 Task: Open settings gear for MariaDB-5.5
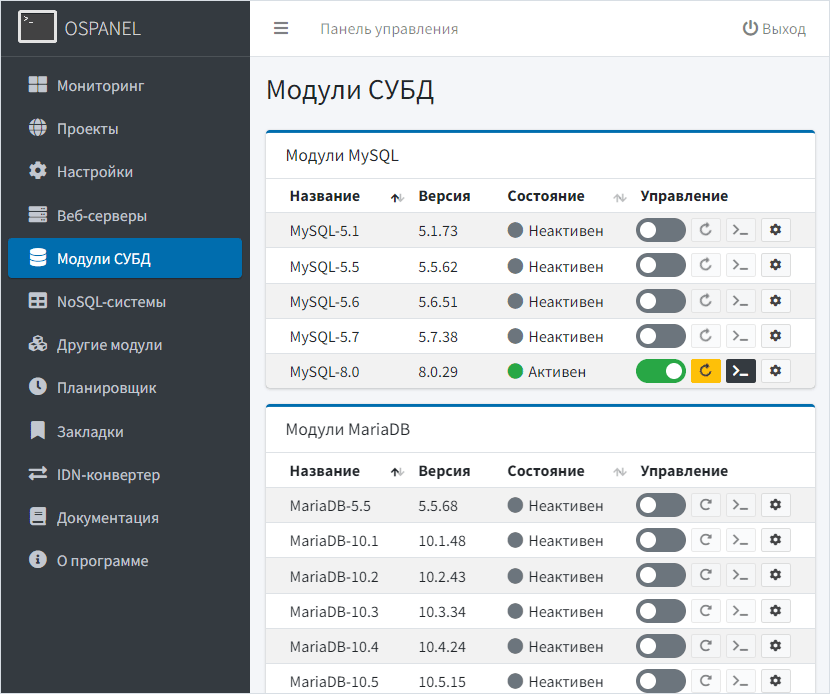(775, 505)
